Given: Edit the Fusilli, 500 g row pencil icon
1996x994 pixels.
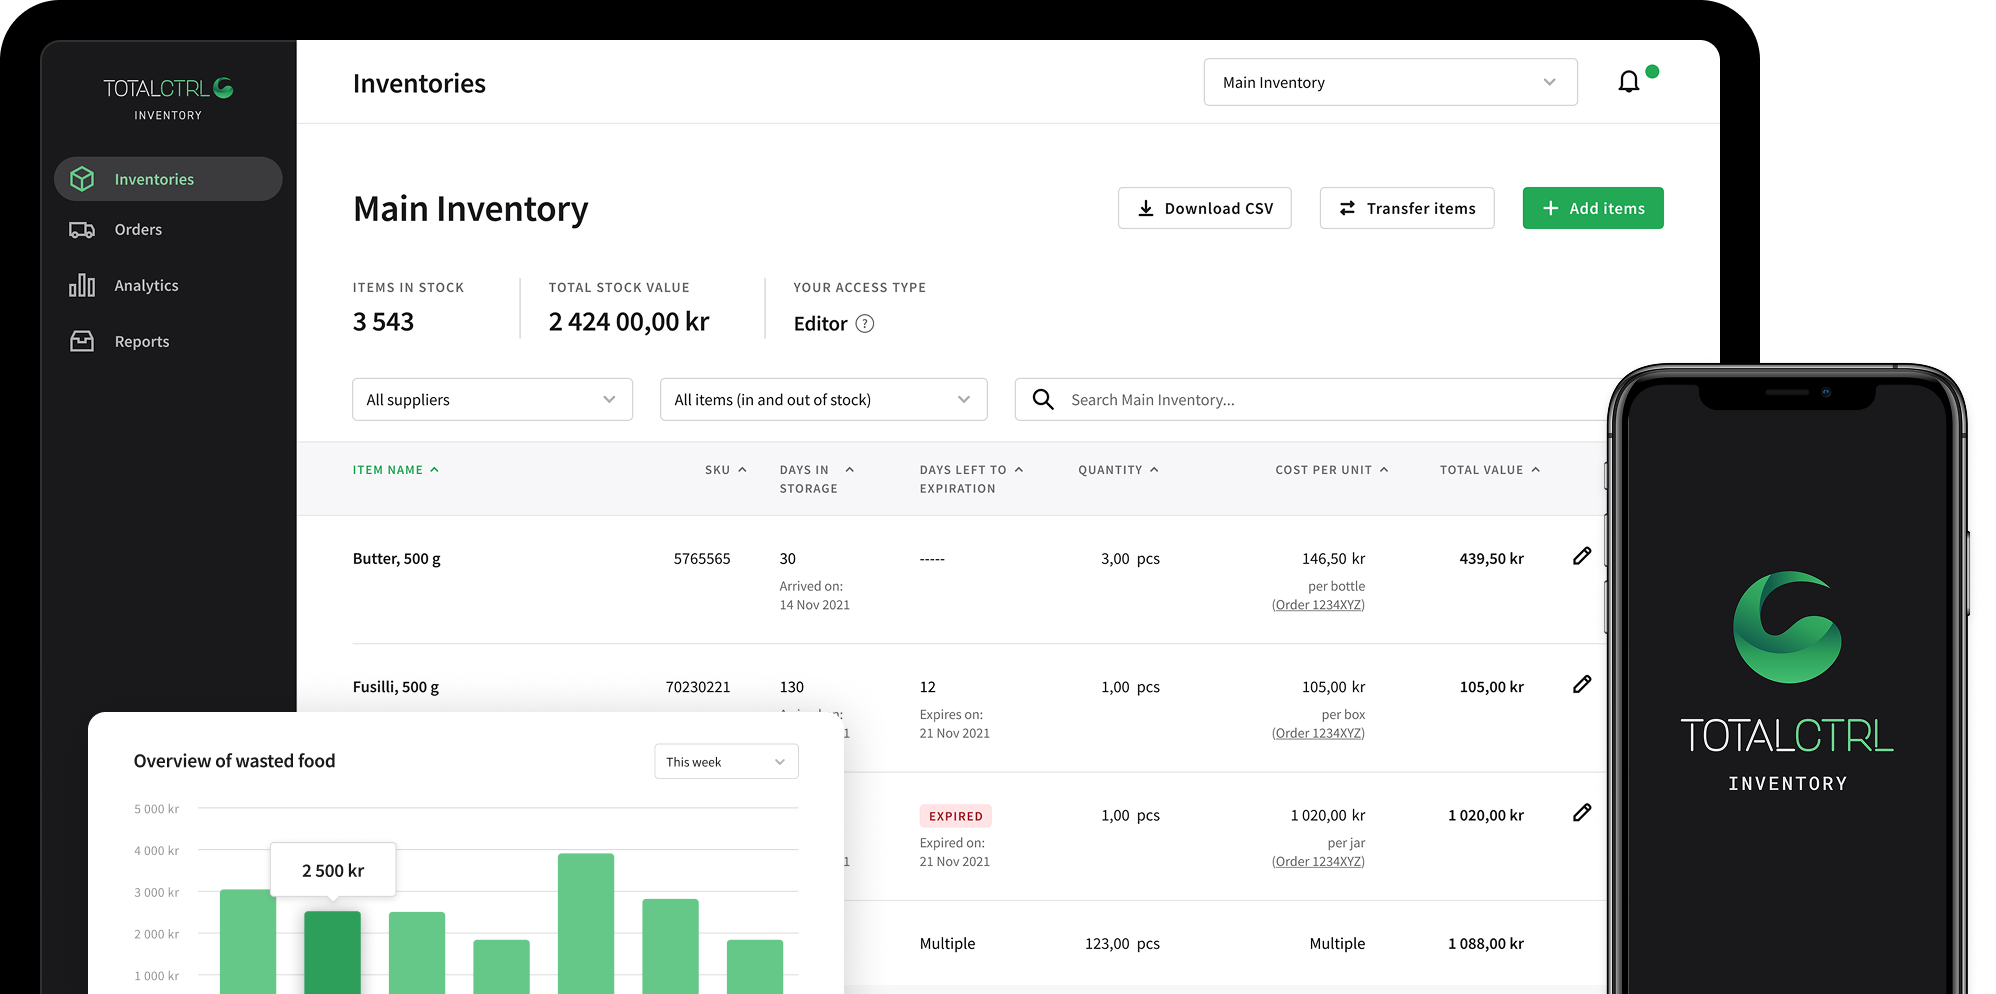Looking at the screenshot, I should coord(1582,684).
